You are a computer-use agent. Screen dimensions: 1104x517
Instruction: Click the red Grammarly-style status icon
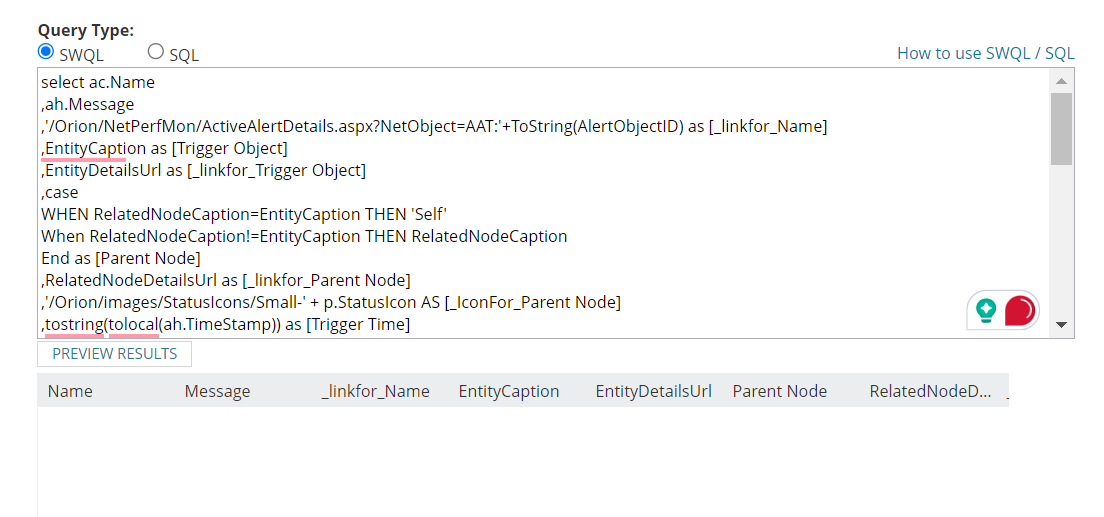click(1019, 310)
